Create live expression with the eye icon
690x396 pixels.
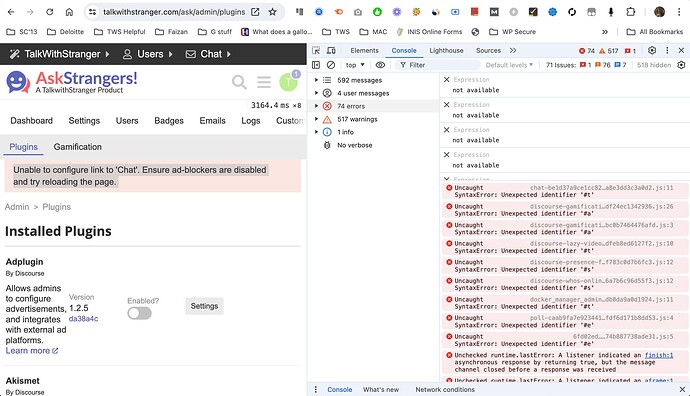click(380, 65)
